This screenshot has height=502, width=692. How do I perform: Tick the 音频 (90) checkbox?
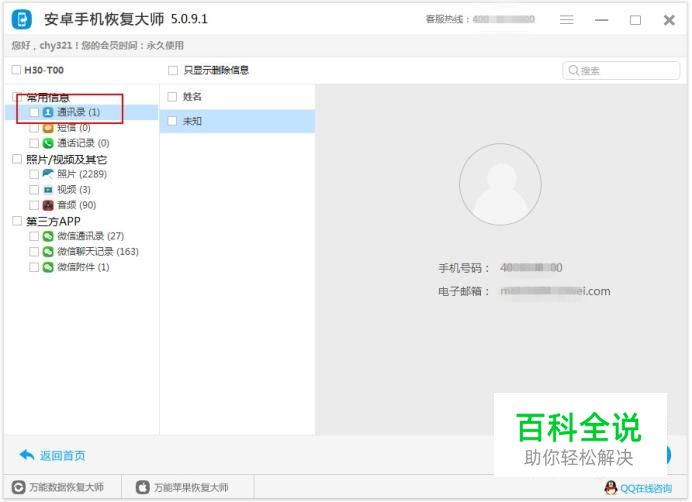pos(34,205)
